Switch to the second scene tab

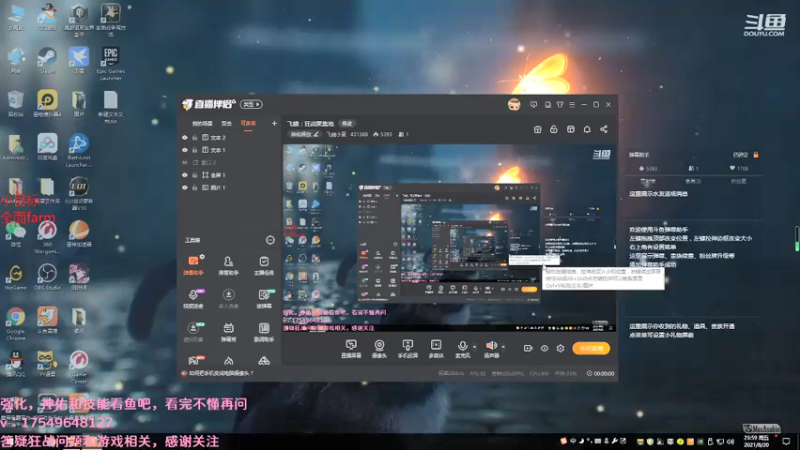[227, 123]
